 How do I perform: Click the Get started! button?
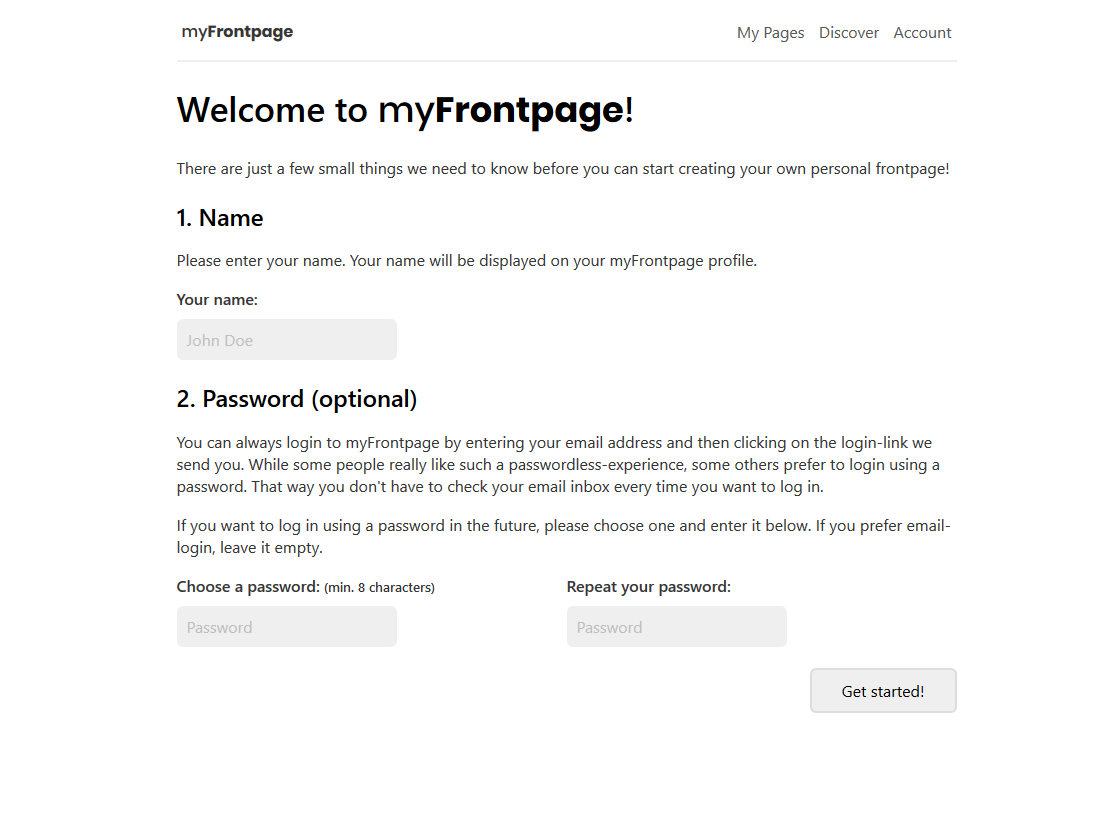(x=883, y=691)
